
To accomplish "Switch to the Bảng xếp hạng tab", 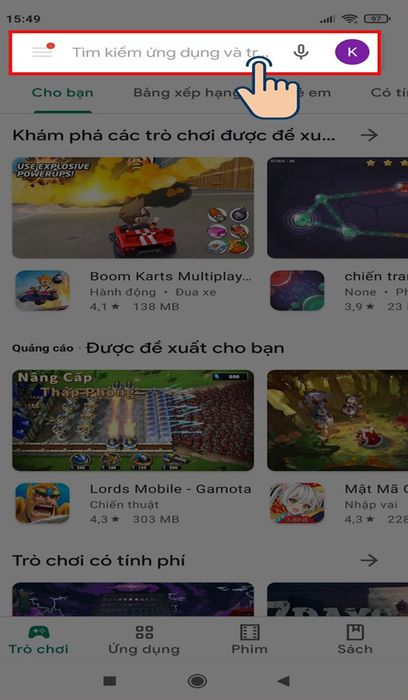I will (187, 93).
